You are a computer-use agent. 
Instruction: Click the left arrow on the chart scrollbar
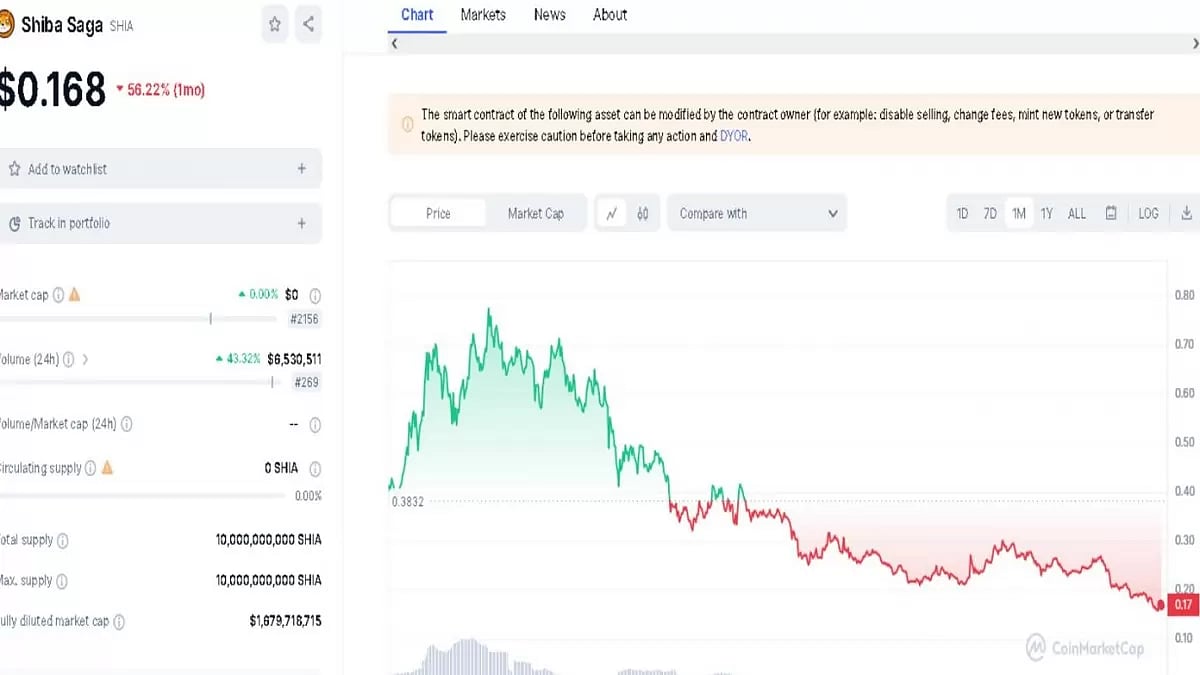coord(394,44)
